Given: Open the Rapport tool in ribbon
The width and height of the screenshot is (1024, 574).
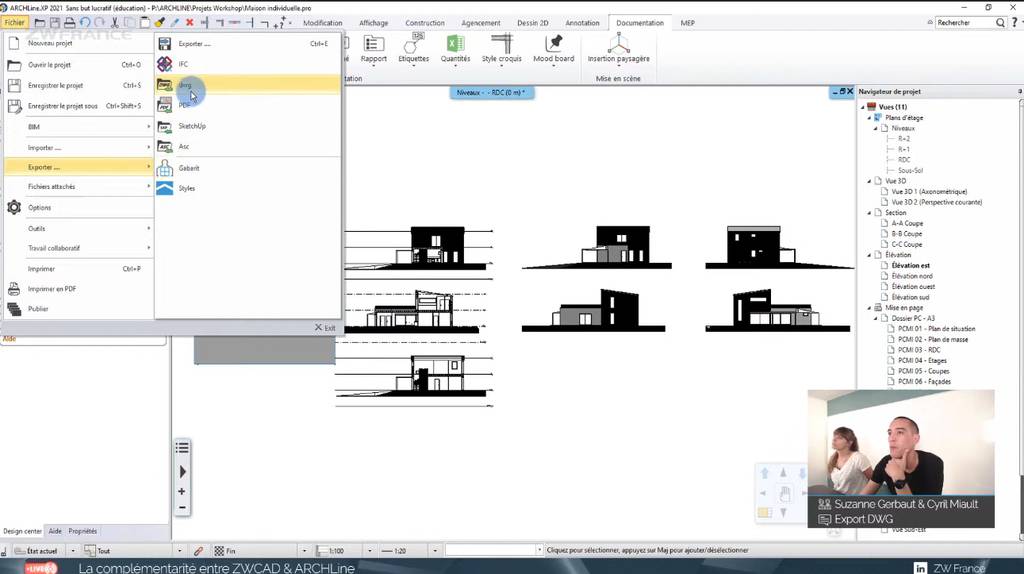Looking at the screenshot, I should tap(374, 50).
